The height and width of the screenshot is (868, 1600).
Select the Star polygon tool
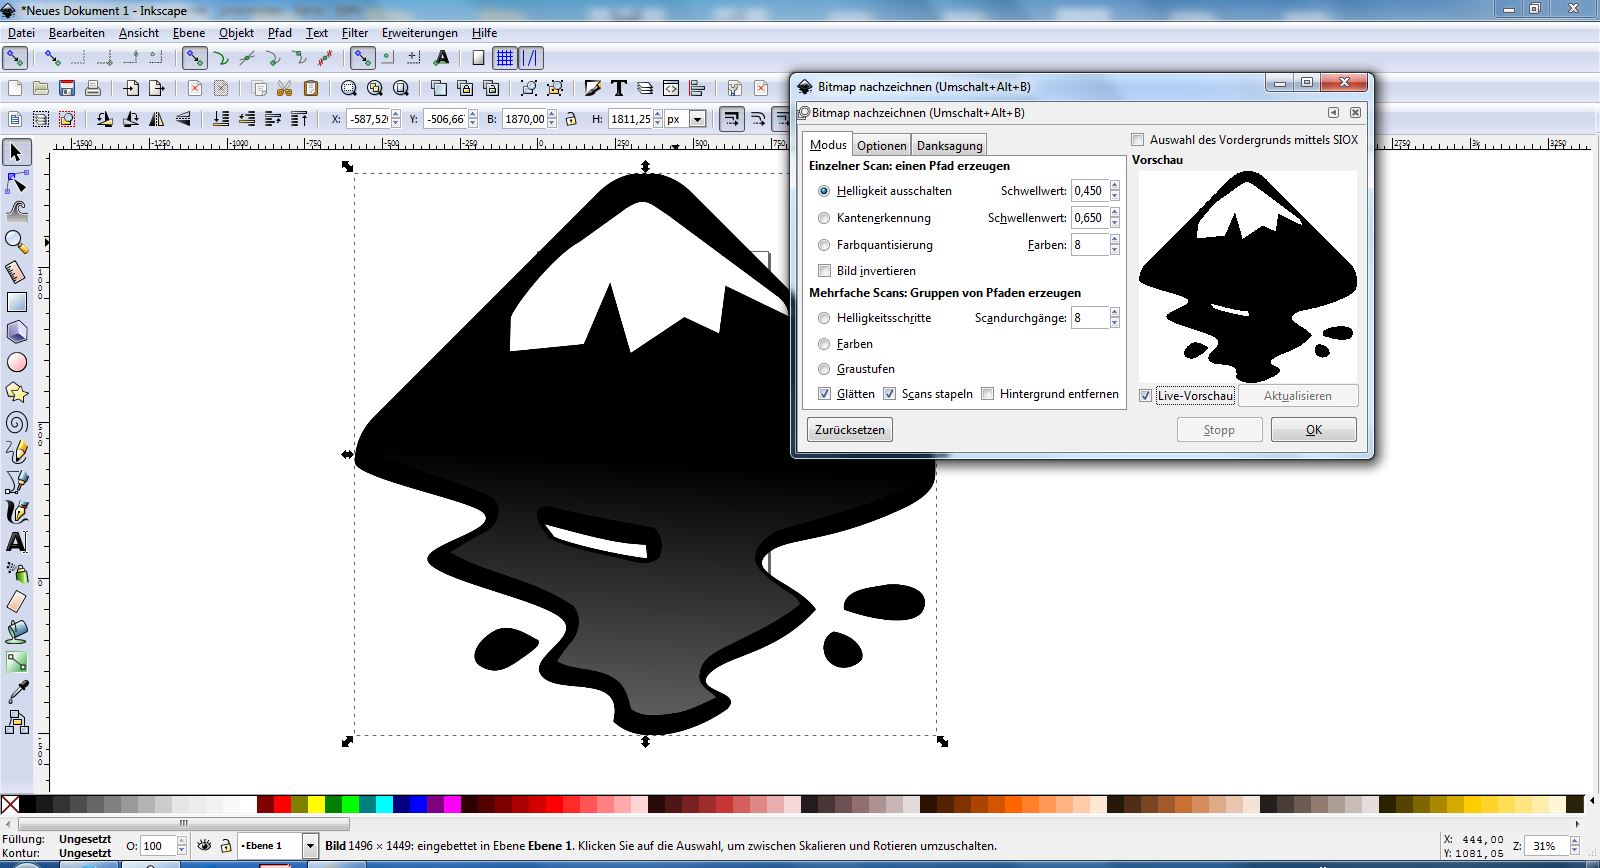tap(16, 392)
